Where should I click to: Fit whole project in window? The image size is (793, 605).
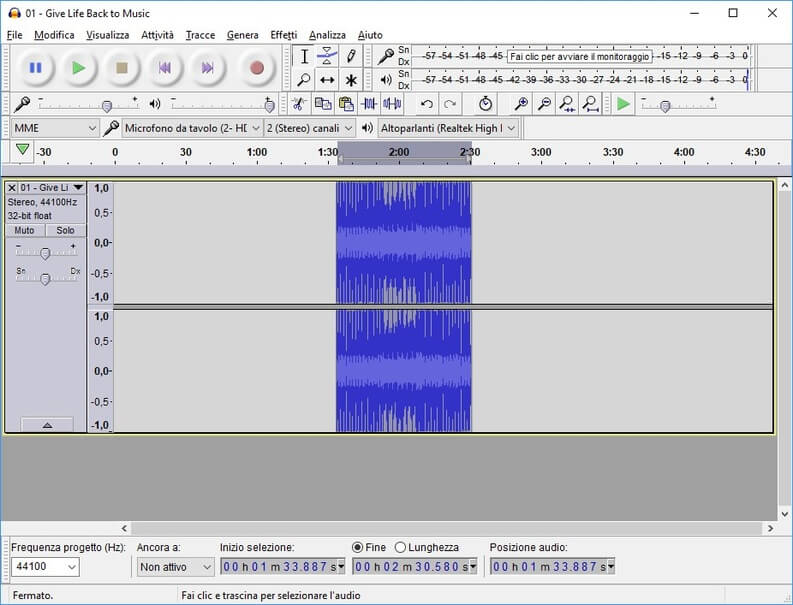(x=590, y=104)
